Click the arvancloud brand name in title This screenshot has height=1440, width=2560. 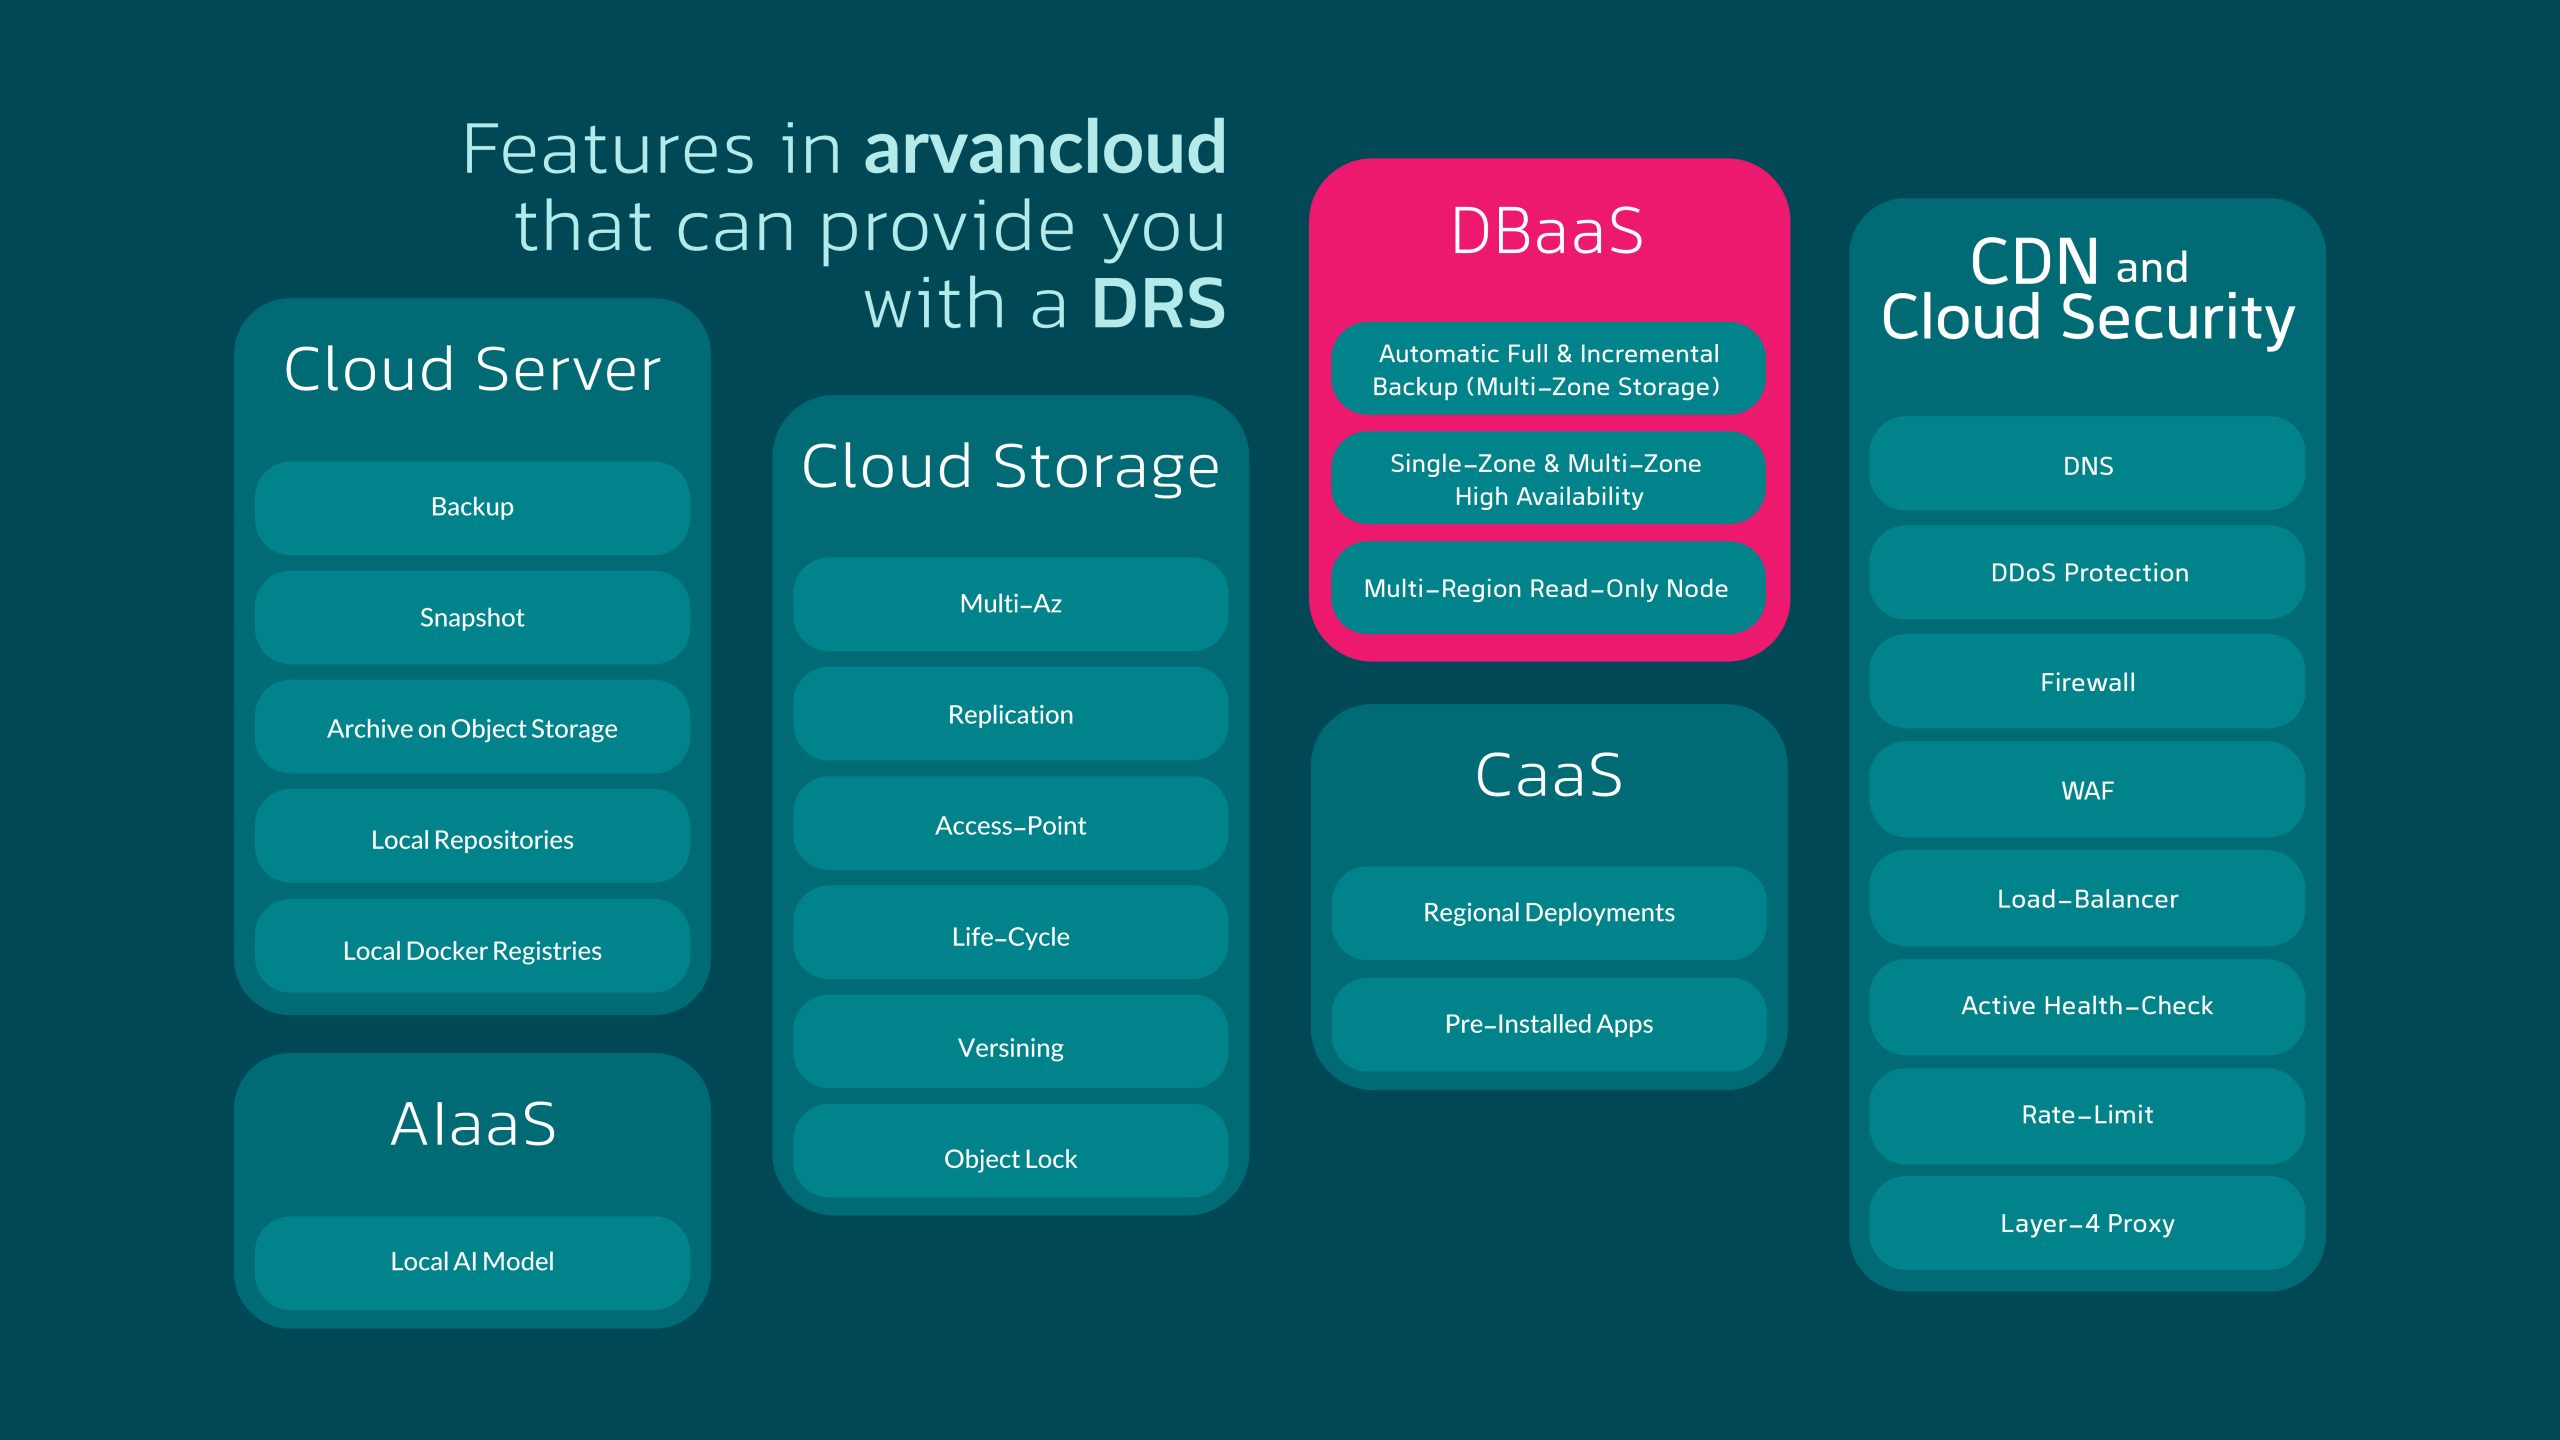click(1044, 148)
